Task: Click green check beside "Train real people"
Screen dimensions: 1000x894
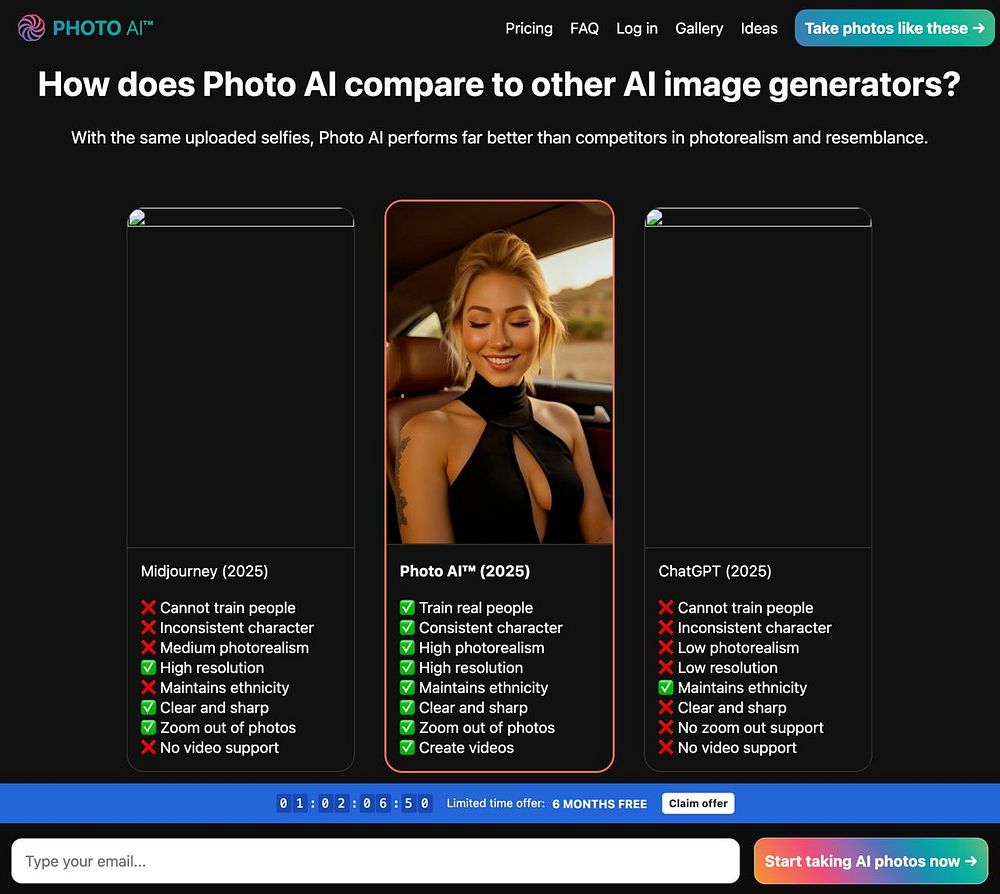Action: pos(407,607)
